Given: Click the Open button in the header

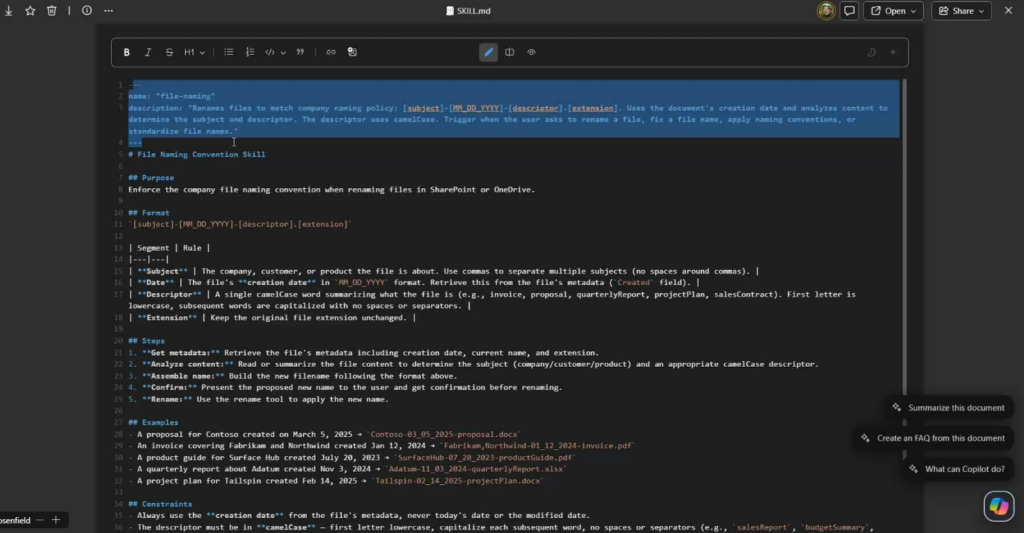Looking at the screenshot, I should [x=893, y=11].
